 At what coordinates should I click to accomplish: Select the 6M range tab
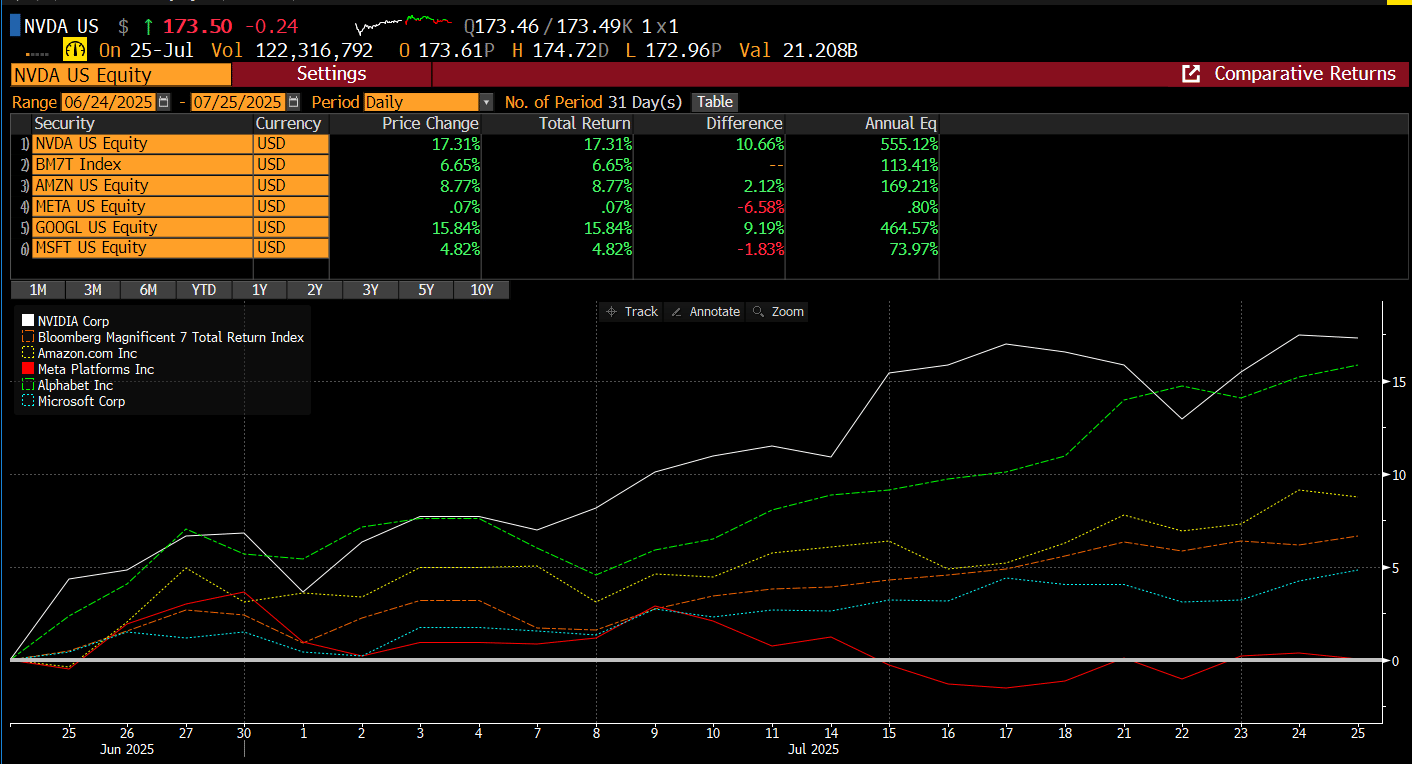click(148, 290)
